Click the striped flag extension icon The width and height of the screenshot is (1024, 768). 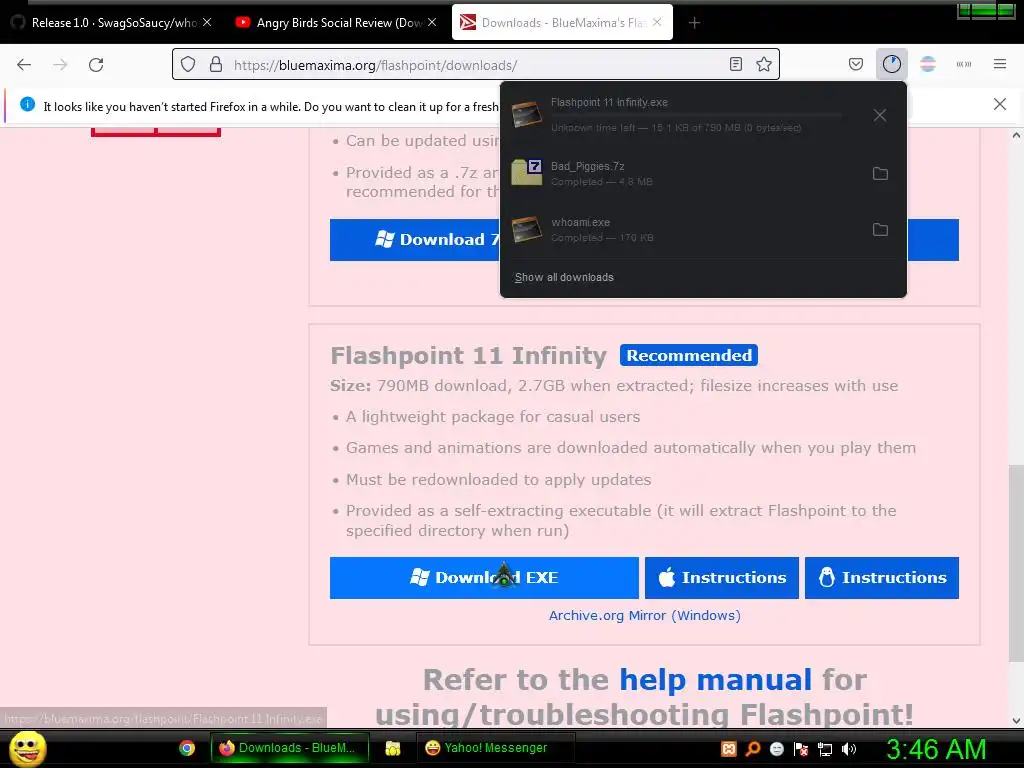click(928, 64)
